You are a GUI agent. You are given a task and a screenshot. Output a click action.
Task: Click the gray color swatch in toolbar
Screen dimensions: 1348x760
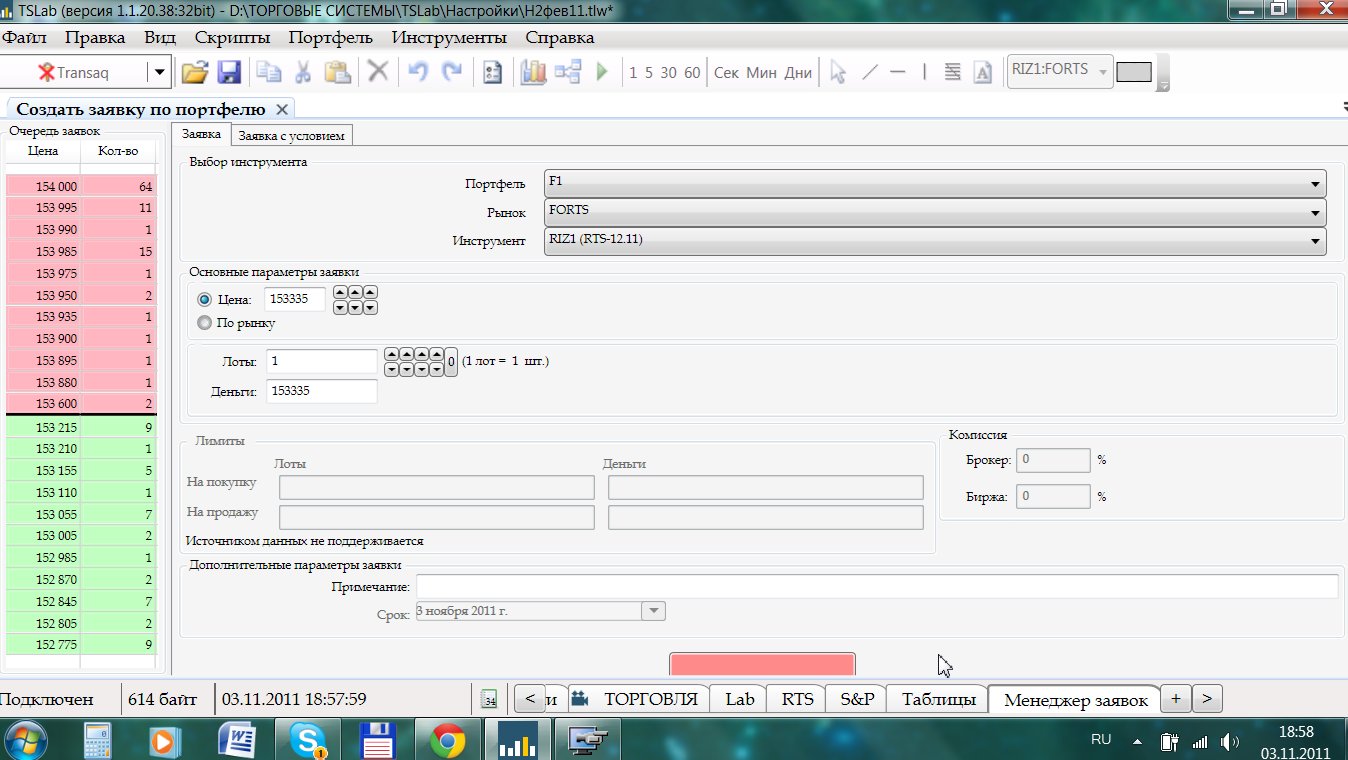[x=1134, y=72]
